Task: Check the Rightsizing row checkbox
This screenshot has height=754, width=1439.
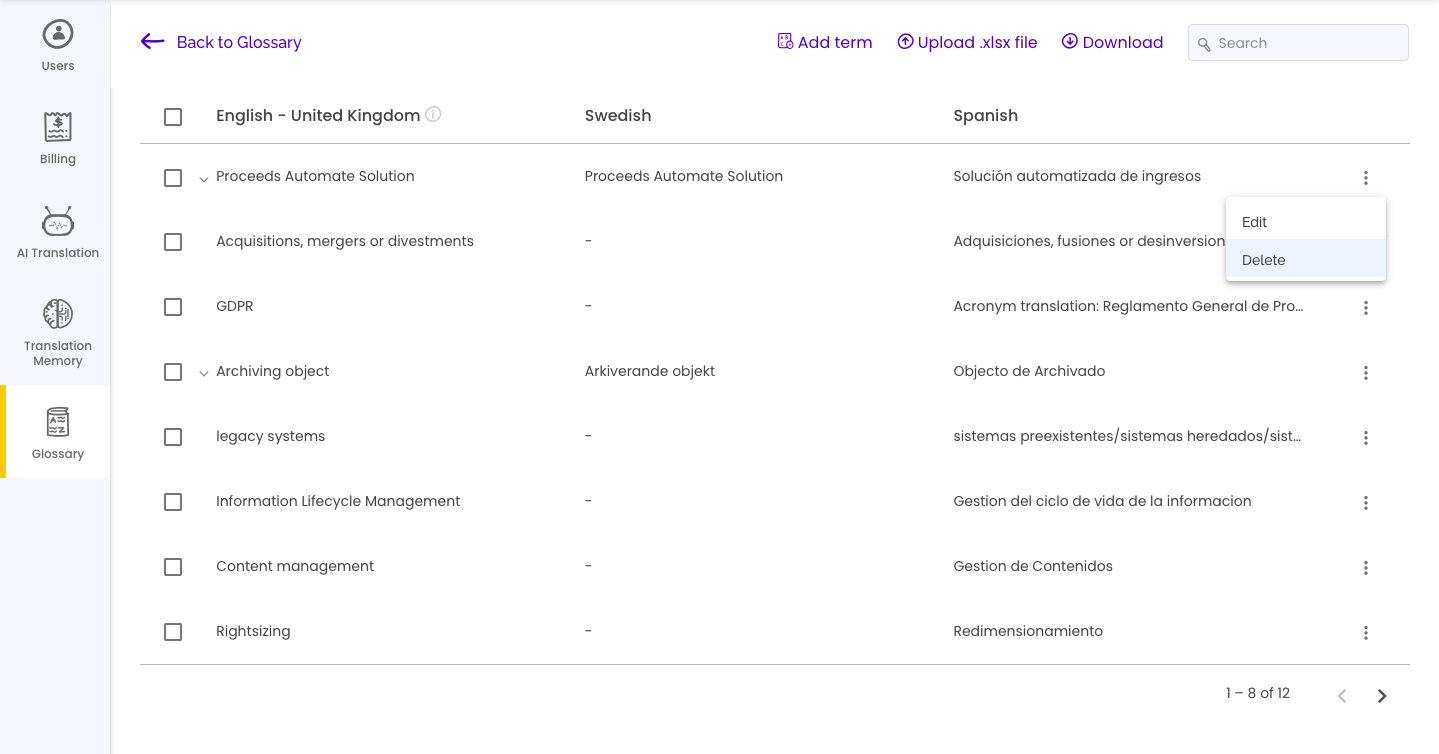Action: (173, 632)
